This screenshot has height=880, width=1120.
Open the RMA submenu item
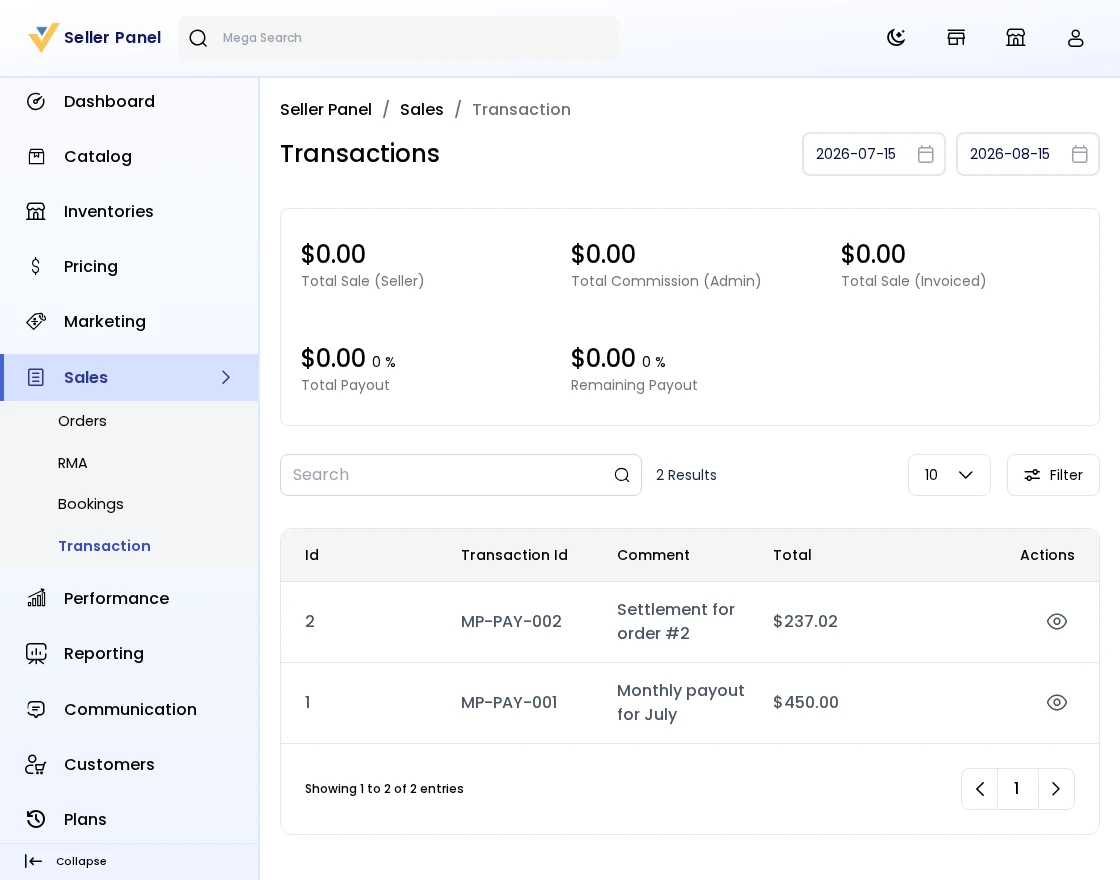tap(73, 463)
